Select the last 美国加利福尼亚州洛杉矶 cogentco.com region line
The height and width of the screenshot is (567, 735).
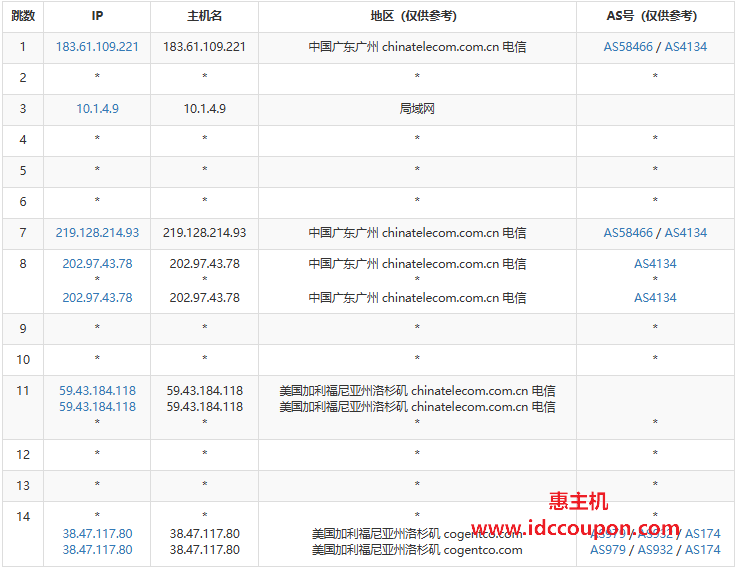[417, 550]
